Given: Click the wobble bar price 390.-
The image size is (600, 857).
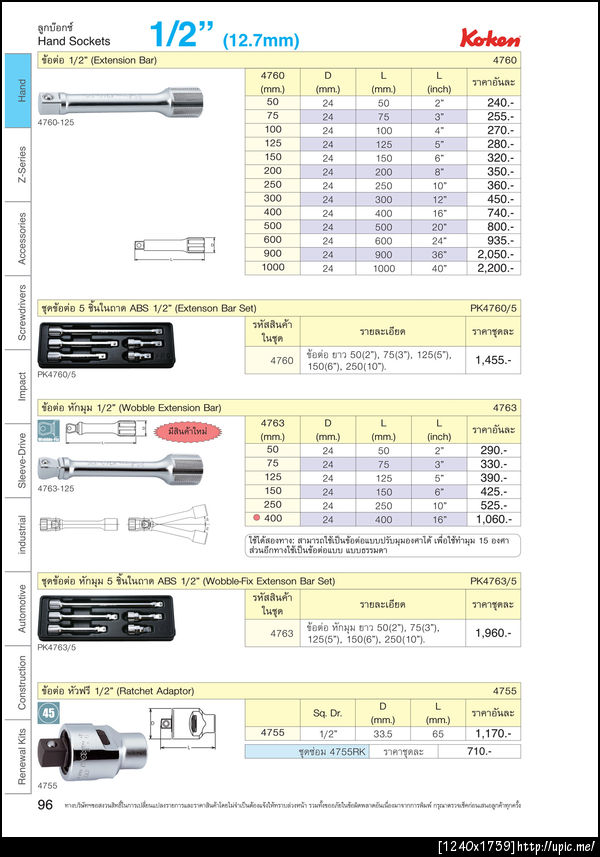Looking at the screenshot, I should pyautogui.click(x=493, y=478).
